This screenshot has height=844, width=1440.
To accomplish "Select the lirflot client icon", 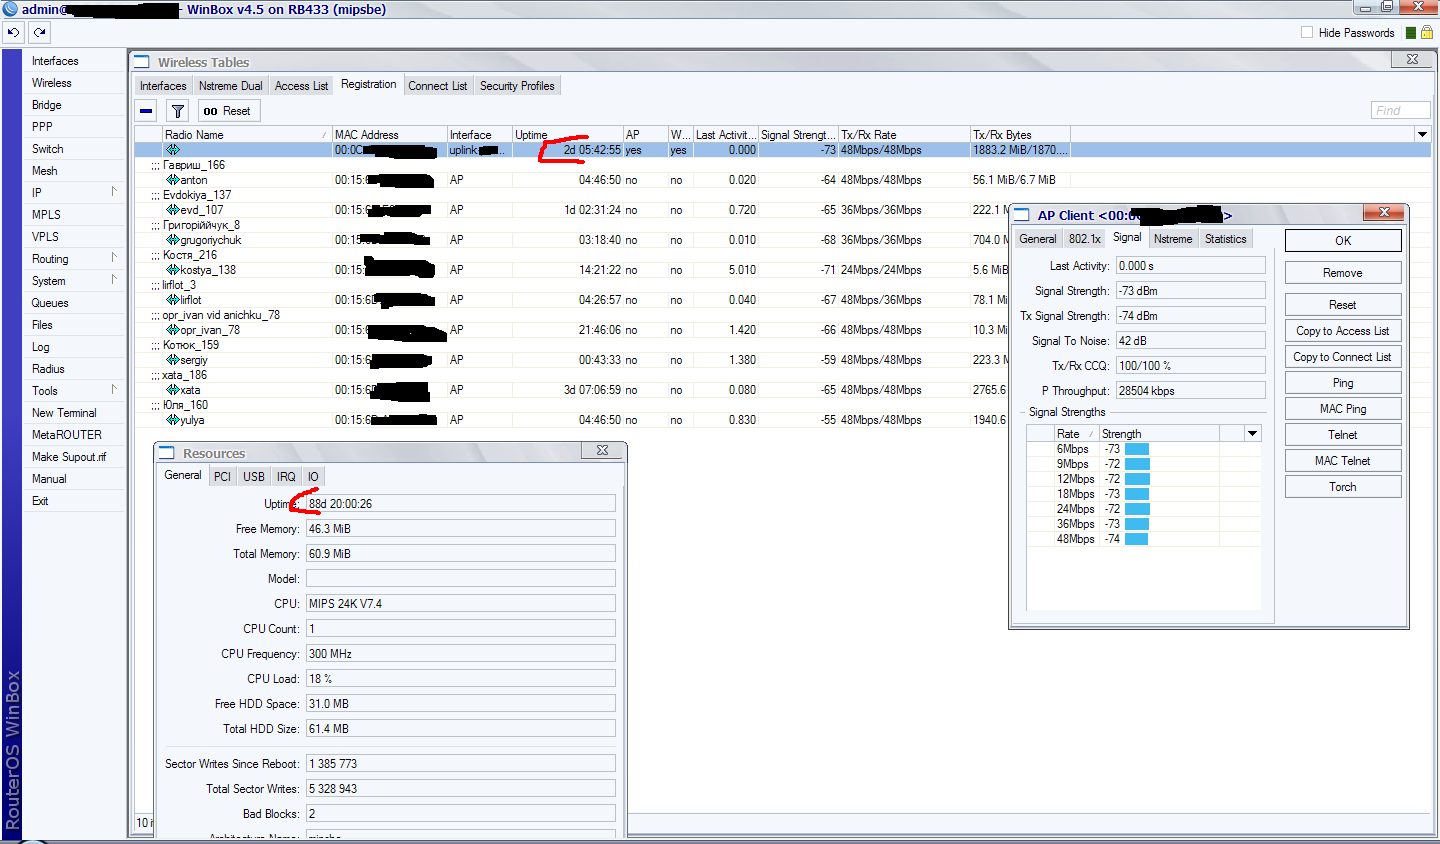I will [x=173, y=300].
